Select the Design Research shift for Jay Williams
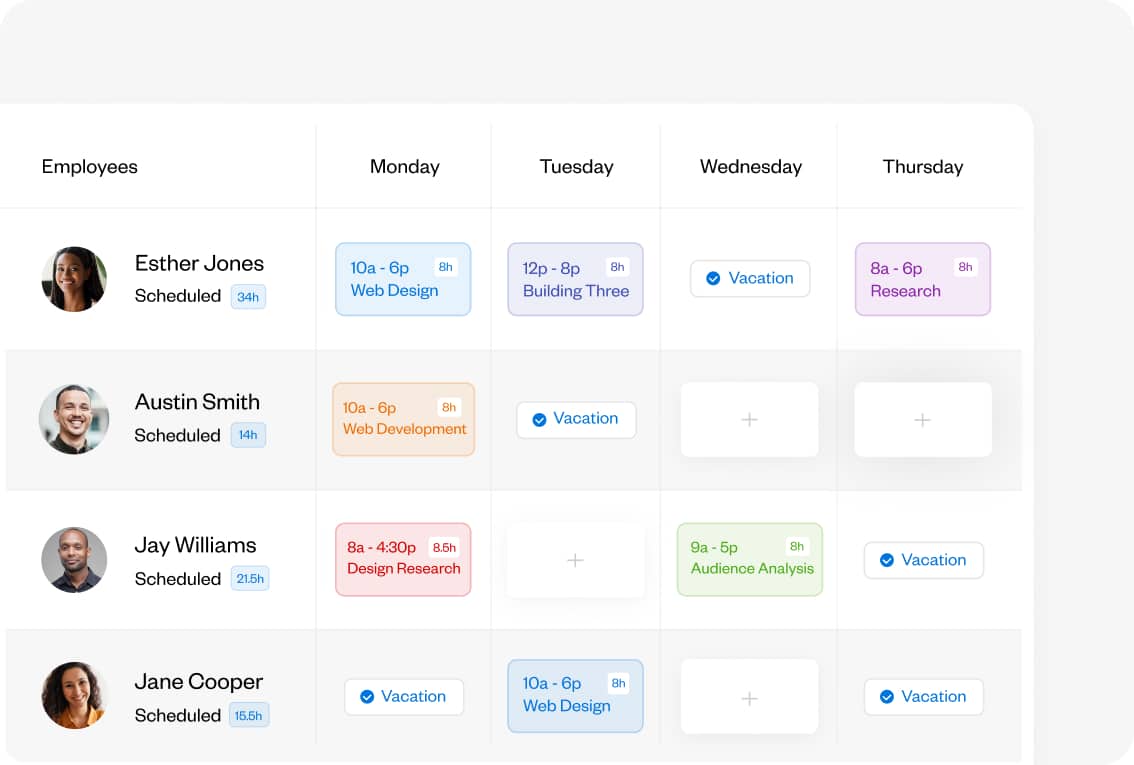1134x765 pixels. point(403,559)
